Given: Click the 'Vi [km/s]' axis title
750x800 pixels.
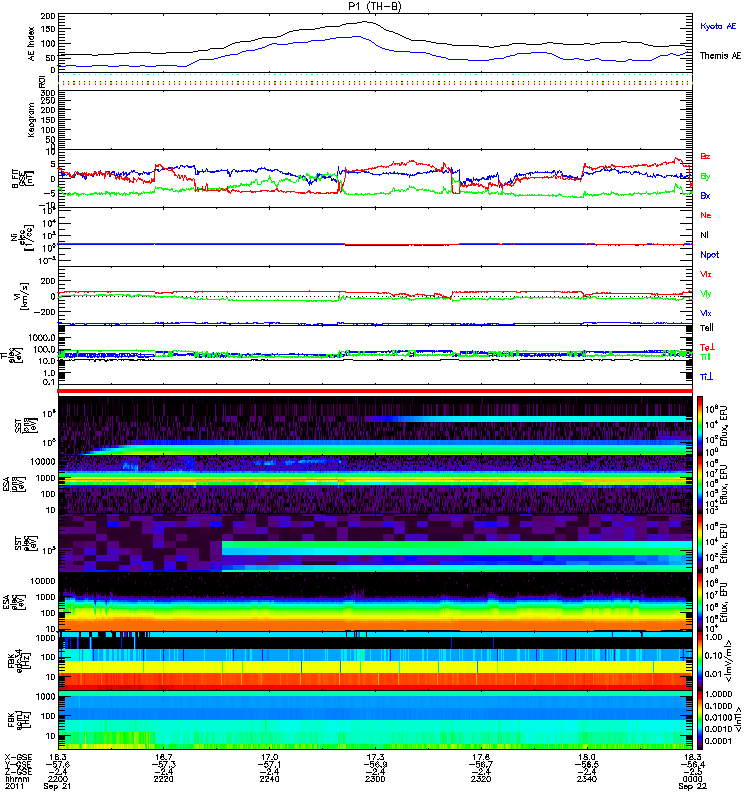Looking at the screenshot, I should point(22,296).
